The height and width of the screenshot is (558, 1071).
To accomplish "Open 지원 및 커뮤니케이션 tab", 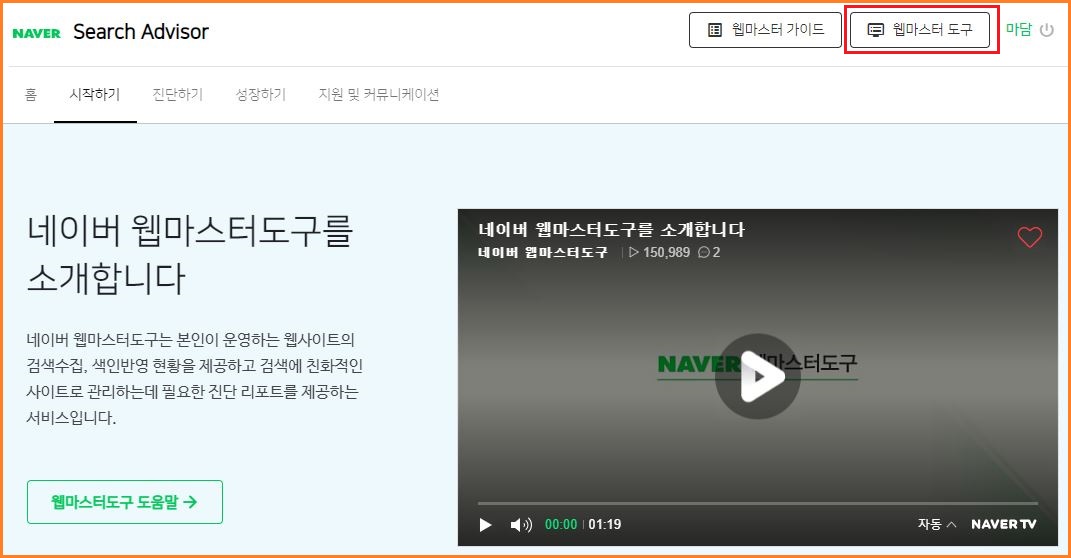I will [x=378, y=94].
